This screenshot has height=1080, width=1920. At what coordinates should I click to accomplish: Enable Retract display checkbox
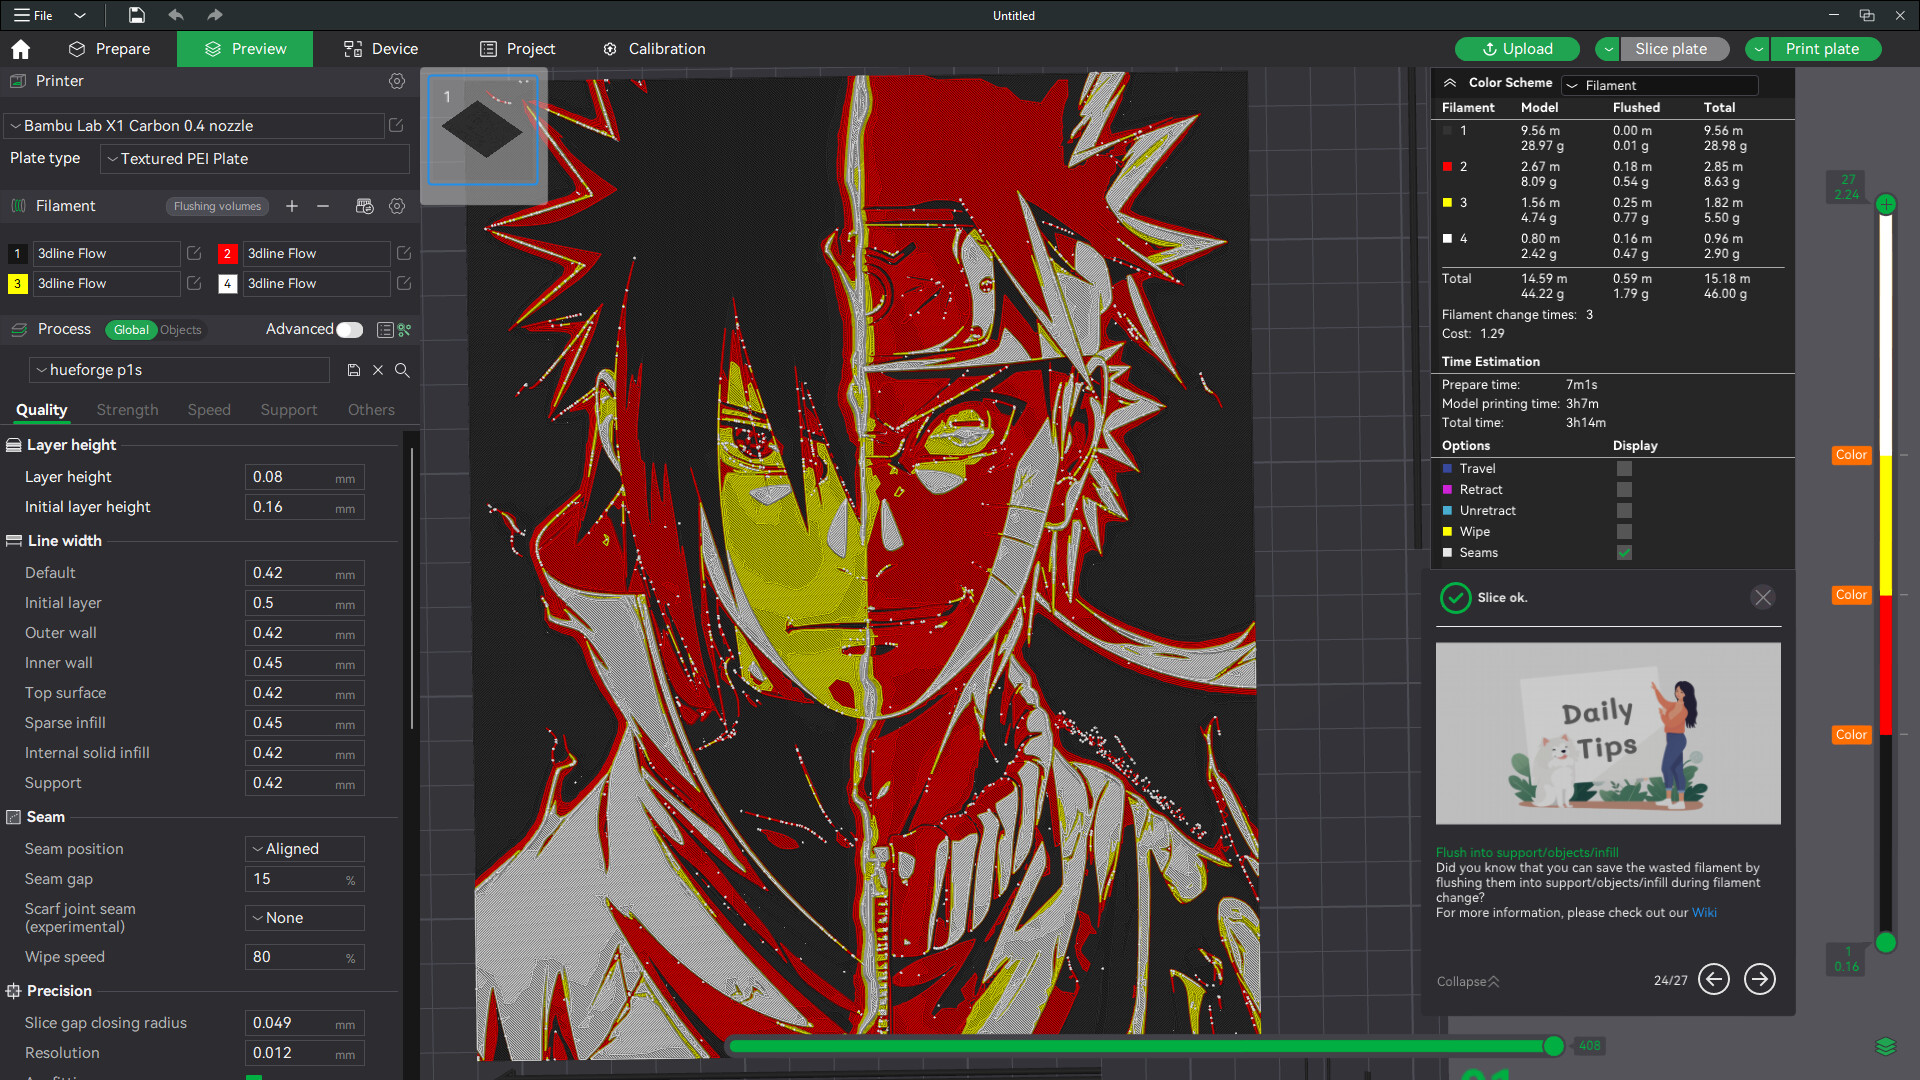(x=1624, y=490)
